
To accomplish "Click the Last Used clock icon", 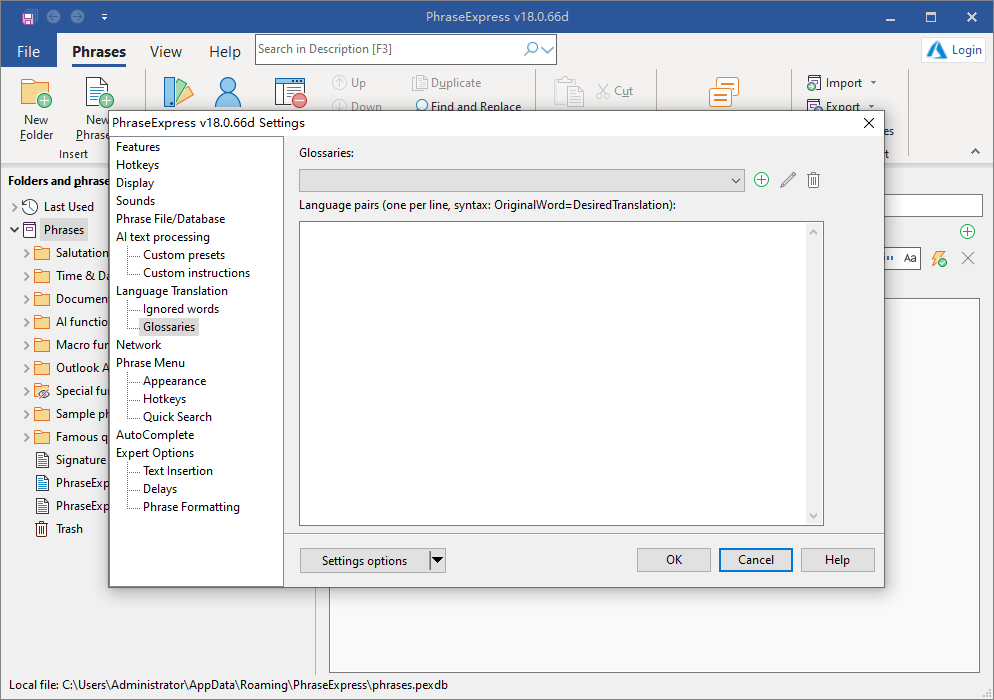I will pyautogui.click(x=30, y=207).
